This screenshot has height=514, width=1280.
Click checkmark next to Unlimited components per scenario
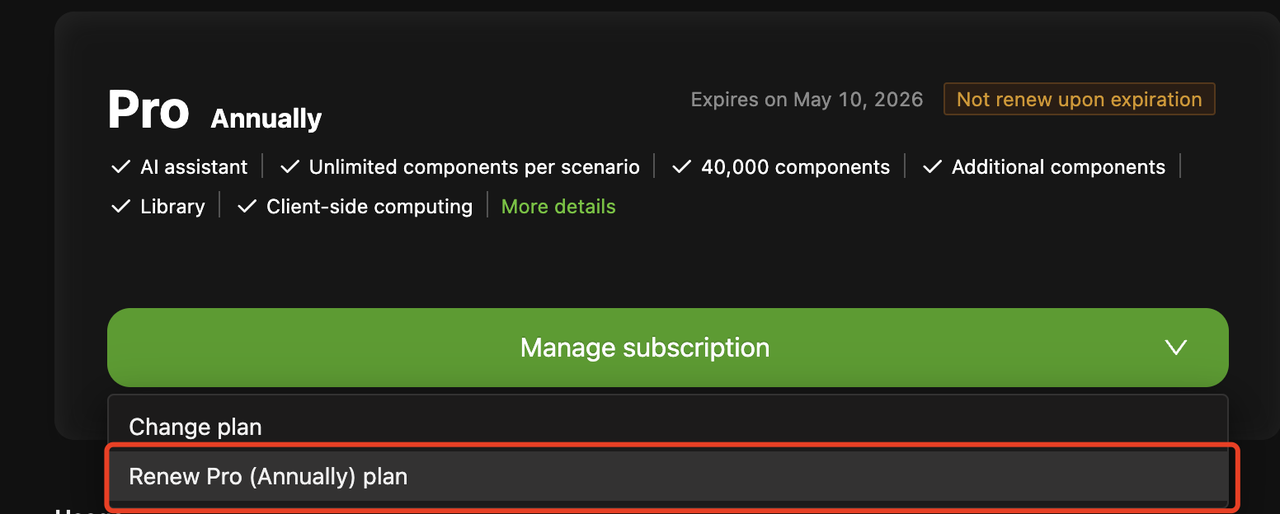(290, 167)
